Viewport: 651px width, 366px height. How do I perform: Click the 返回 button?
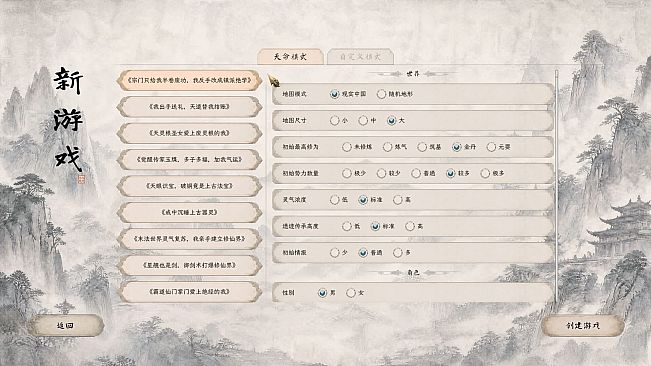[65, 326]
